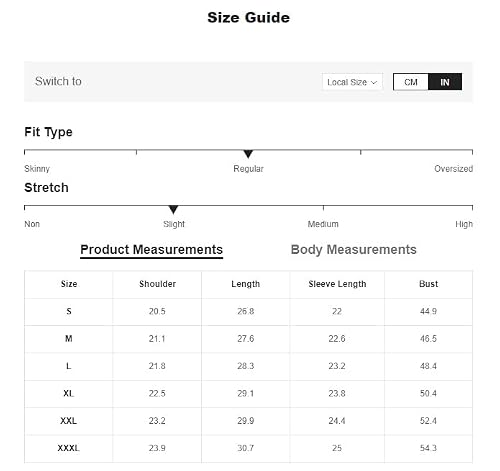Image resolution: width=500 pixels, height=471 pixels.
Task: Click the Stretch triangle marker at Slight
Action: pos(173,209)
